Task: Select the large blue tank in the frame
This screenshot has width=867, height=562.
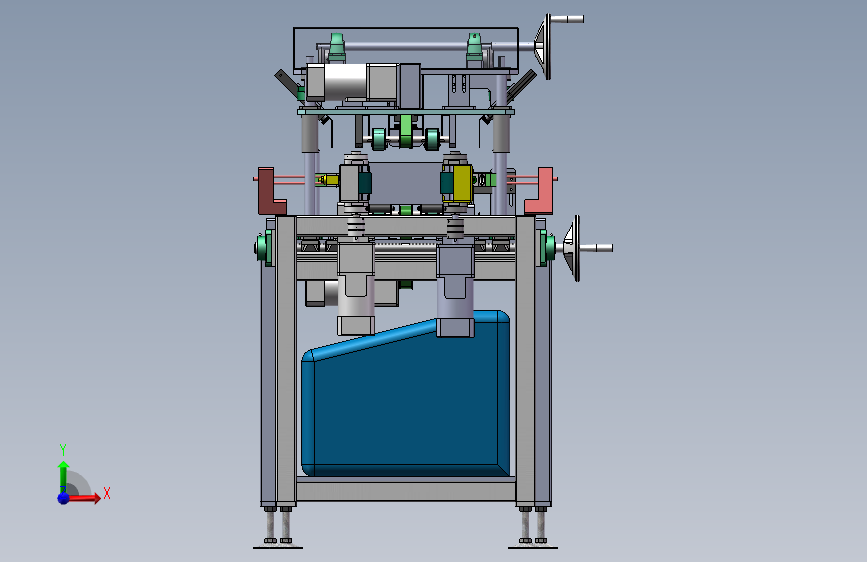Action: (406, 393)
